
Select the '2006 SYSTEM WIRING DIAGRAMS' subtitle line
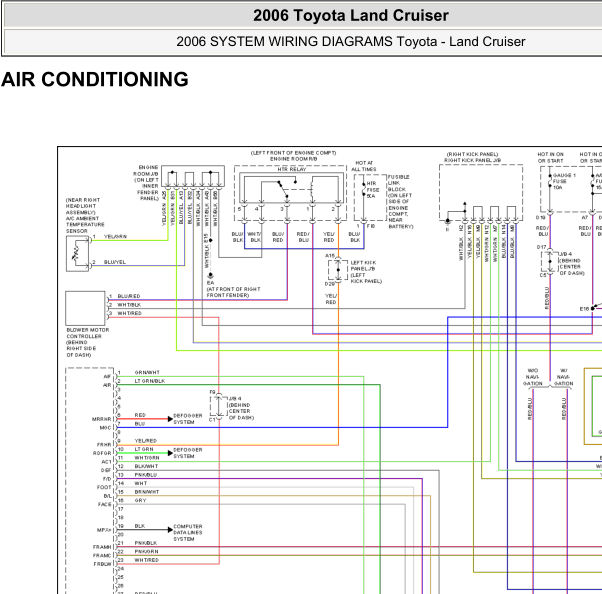point(351,41)
